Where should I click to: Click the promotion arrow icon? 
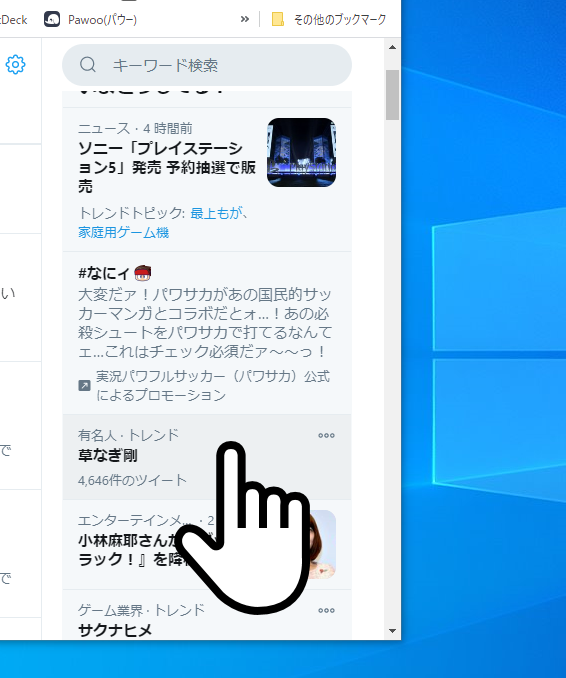click(x=84, y=385)
